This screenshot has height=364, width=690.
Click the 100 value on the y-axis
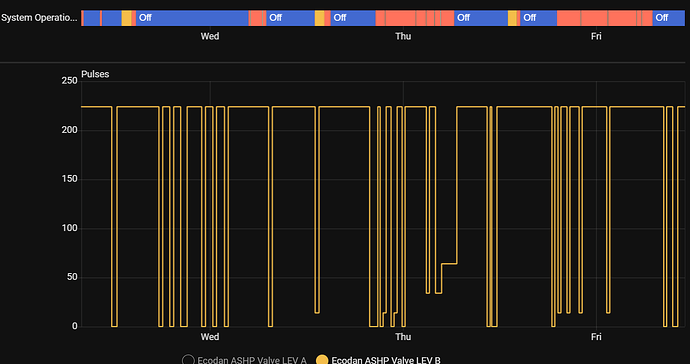(x=70, y=228)
